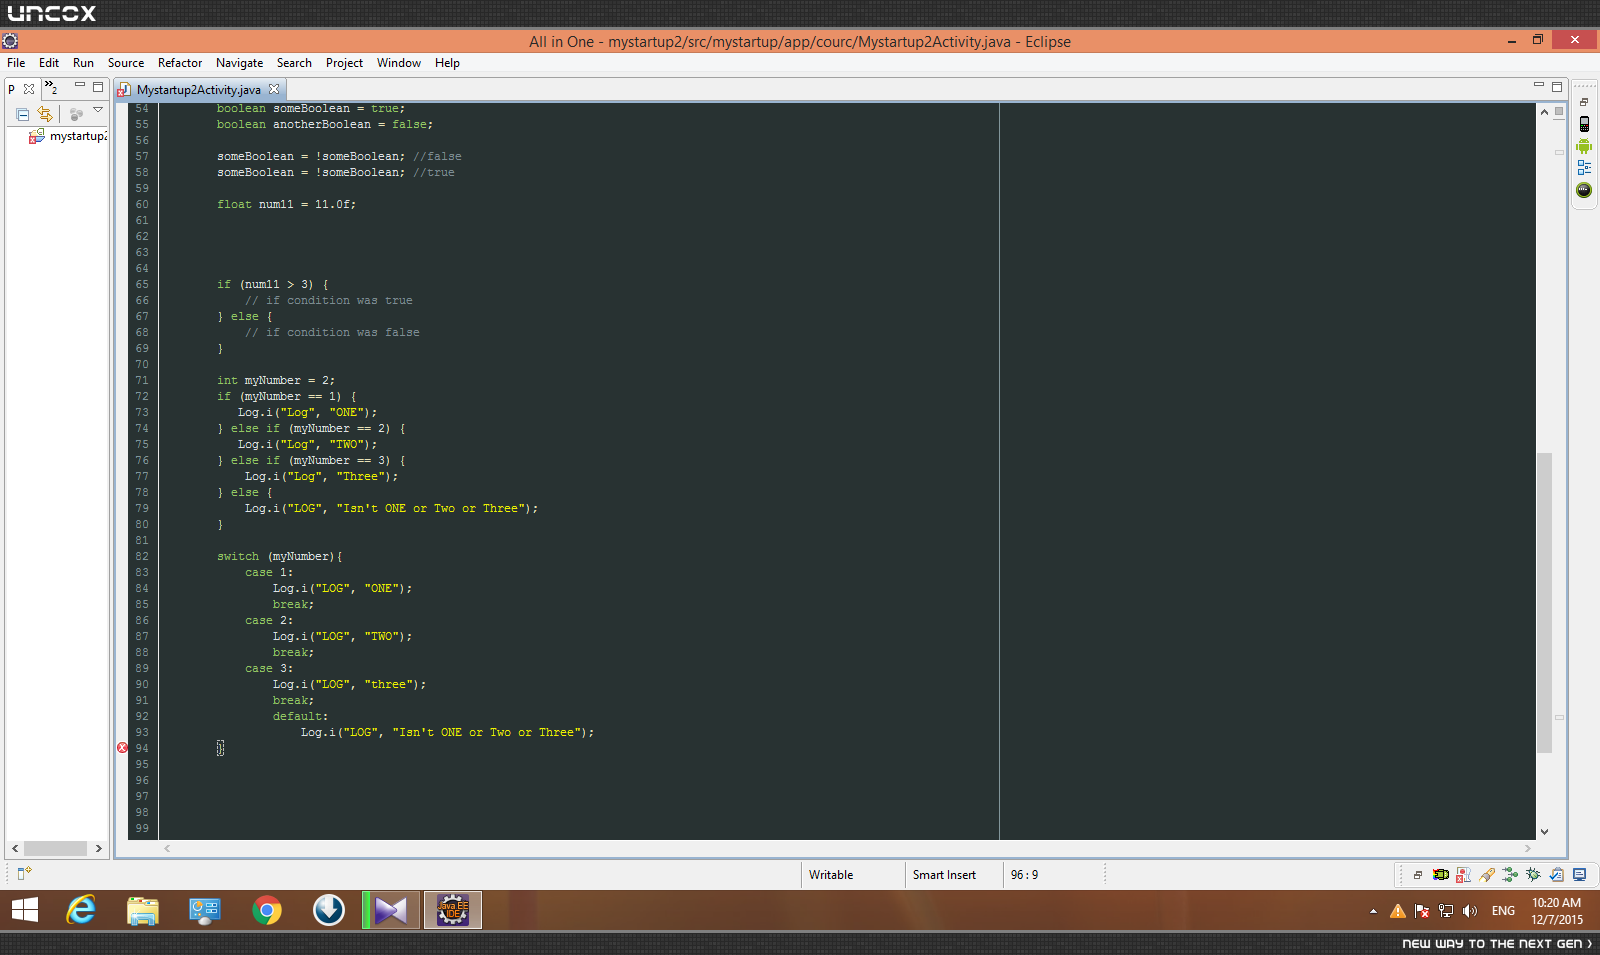Viewport: 1600px width, 955px height.
Task: Maximize the editor area
Action: [1557, 87]
